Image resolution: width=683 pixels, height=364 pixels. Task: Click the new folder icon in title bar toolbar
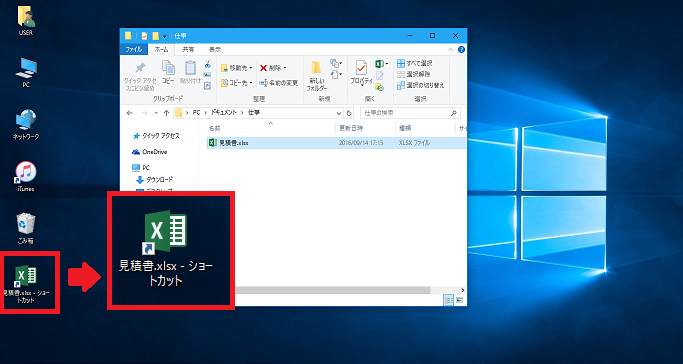pyautogui.click(x=156, y=36)
